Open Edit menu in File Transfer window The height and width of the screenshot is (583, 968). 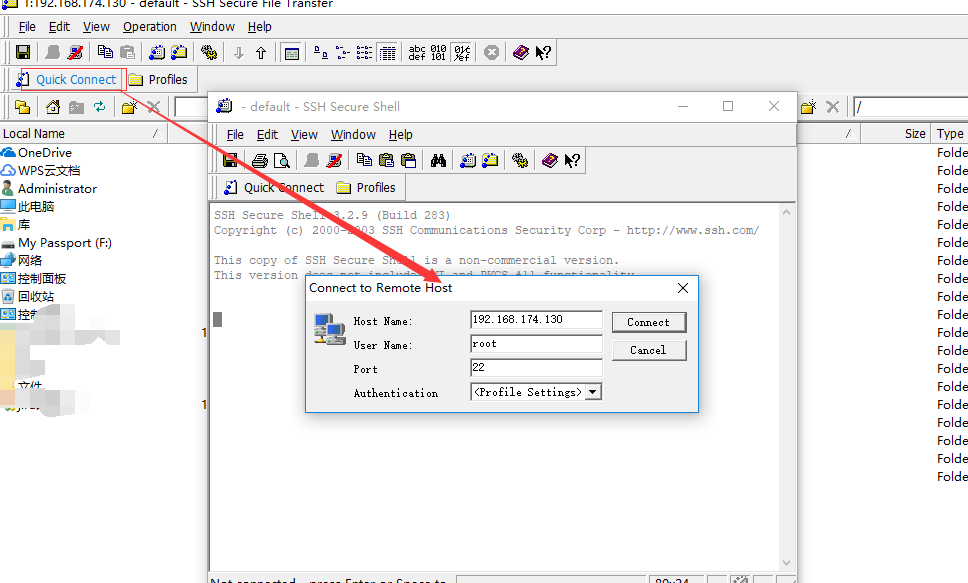[x=59, y=27]
